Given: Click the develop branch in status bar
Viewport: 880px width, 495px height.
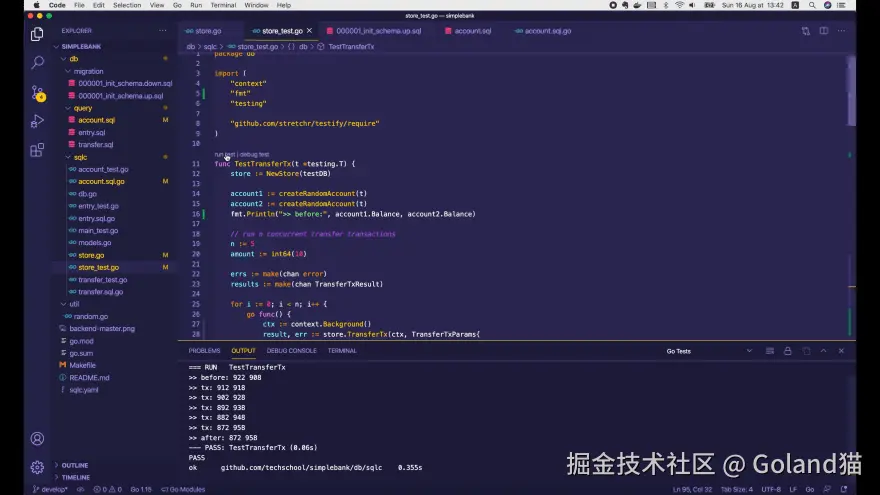Looking at the screenshot, I should coord(50,489).
